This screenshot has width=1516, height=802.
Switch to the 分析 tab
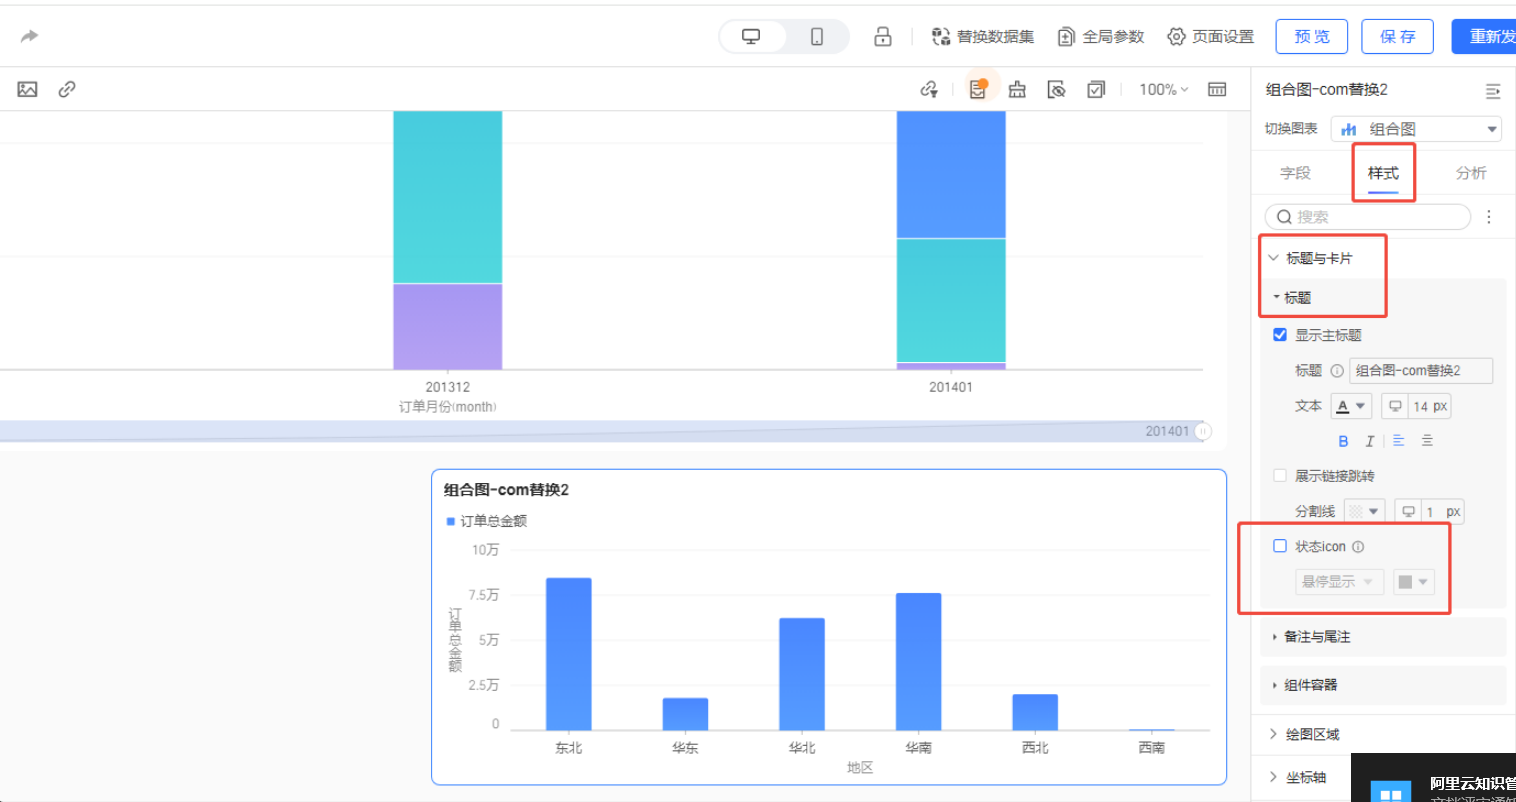[1470, 173]
